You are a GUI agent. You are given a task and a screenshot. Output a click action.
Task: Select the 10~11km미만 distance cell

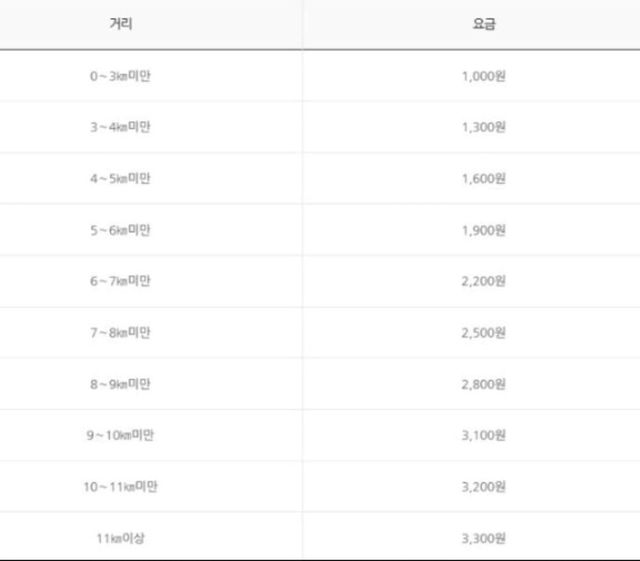(120, 487)
